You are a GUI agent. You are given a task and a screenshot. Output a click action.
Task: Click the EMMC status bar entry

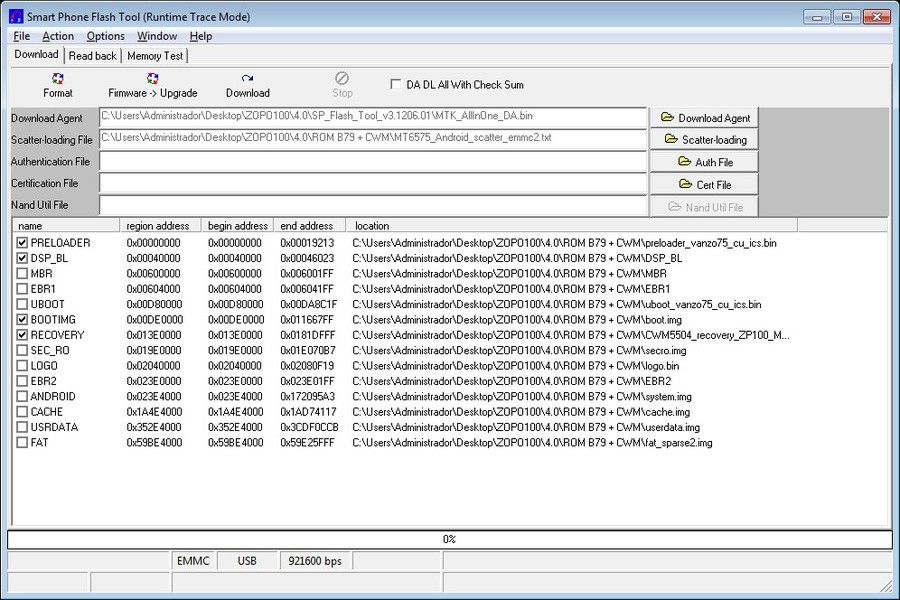pos(193,561)
